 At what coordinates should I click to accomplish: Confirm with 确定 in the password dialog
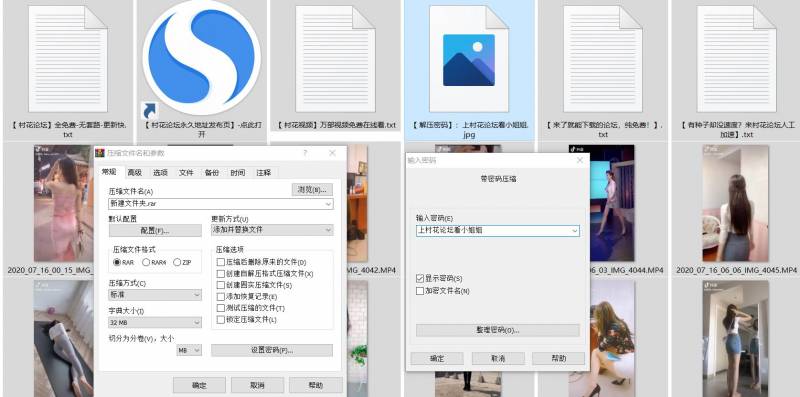[437, 358]
